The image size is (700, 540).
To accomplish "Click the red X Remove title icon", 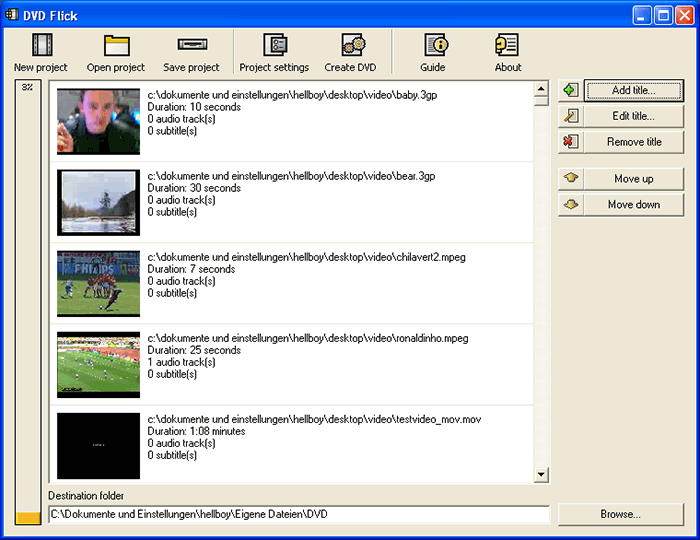I will pyautogui.click(x=570, y=142).
